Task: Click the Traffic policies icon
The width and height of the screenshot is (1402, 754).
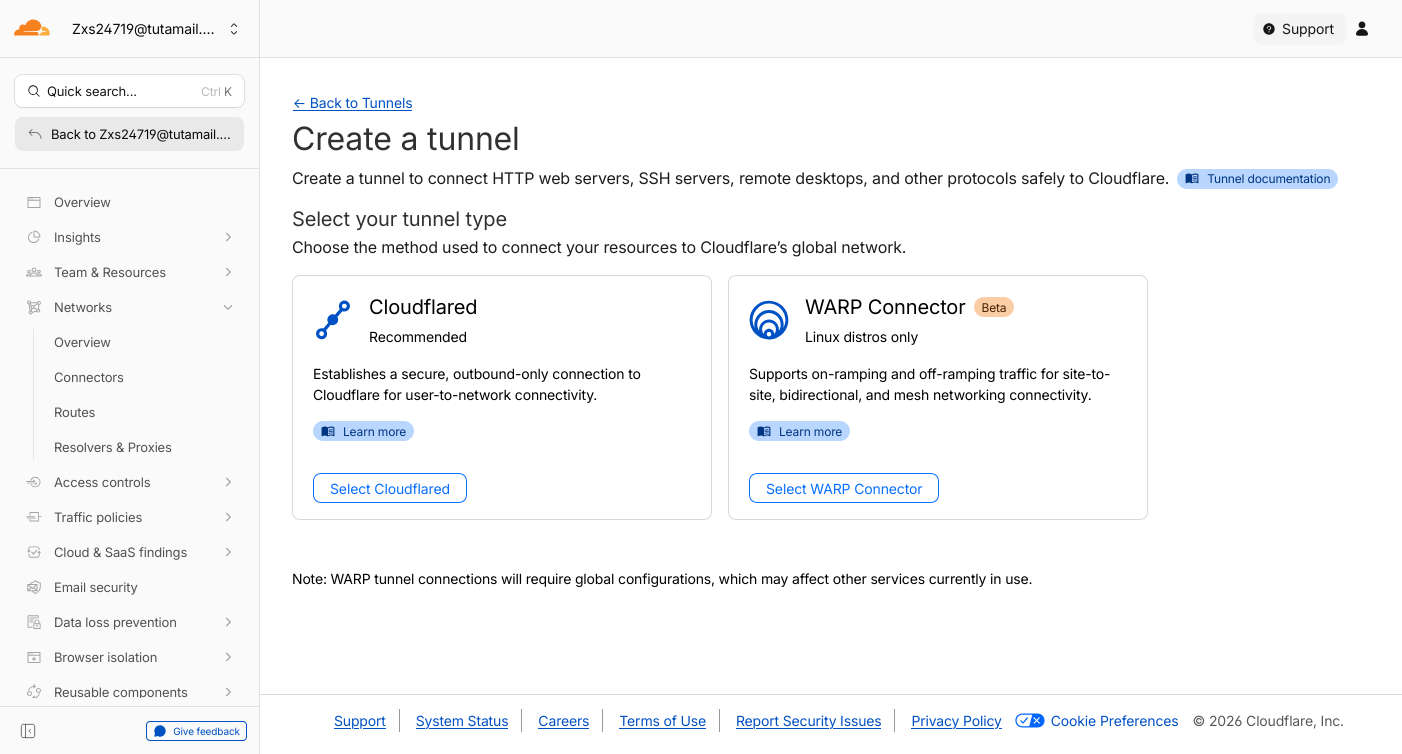Action: point(34,517)
